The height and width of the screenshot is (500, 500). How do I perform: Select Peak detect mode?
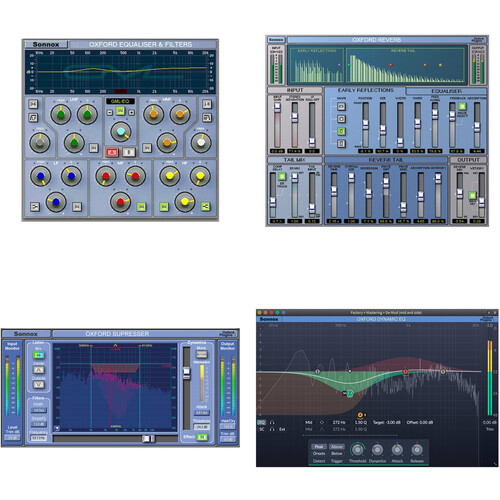[x=319, y=447]
